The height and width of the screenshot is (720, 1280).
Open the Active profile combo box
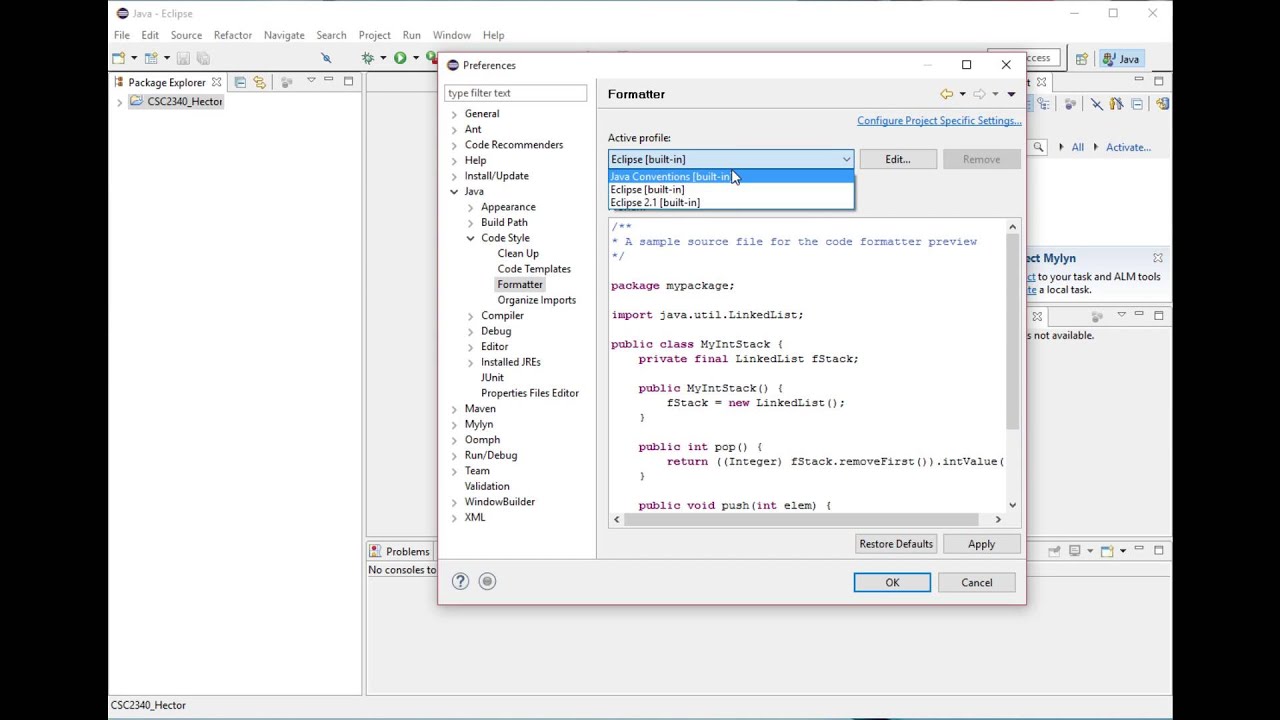[731, 159]
